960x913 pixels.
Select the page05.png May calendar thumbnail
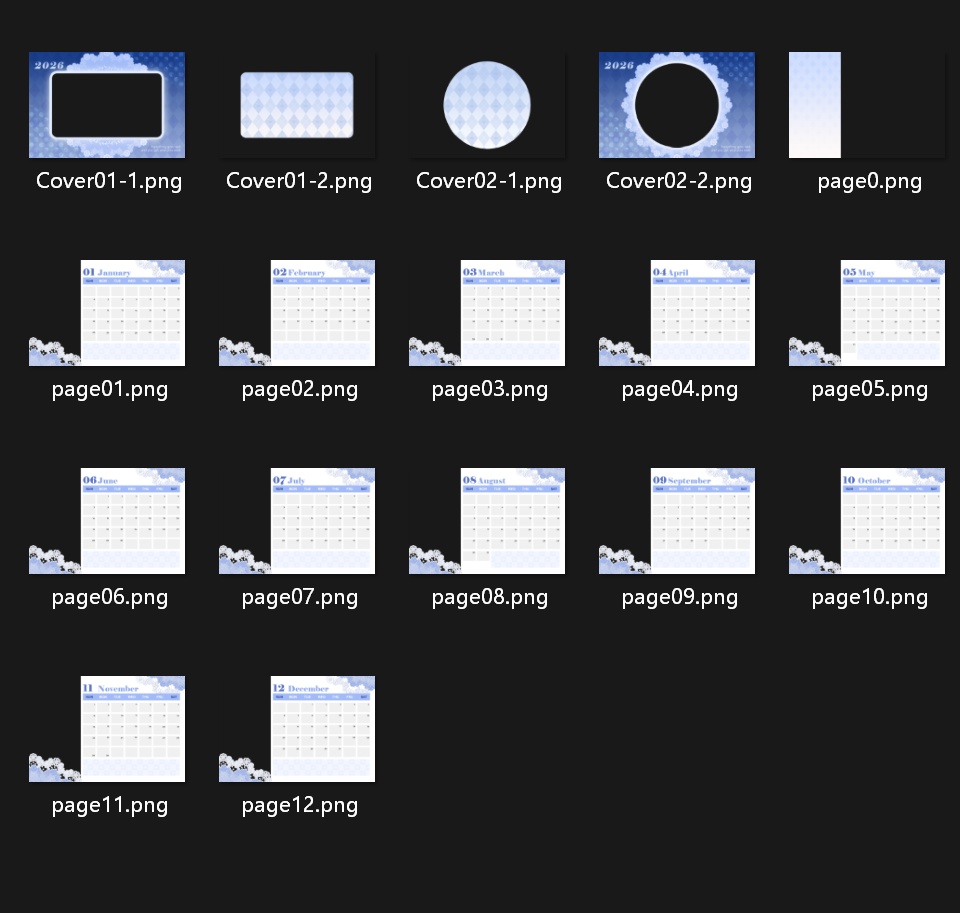[x=867, y=313]
